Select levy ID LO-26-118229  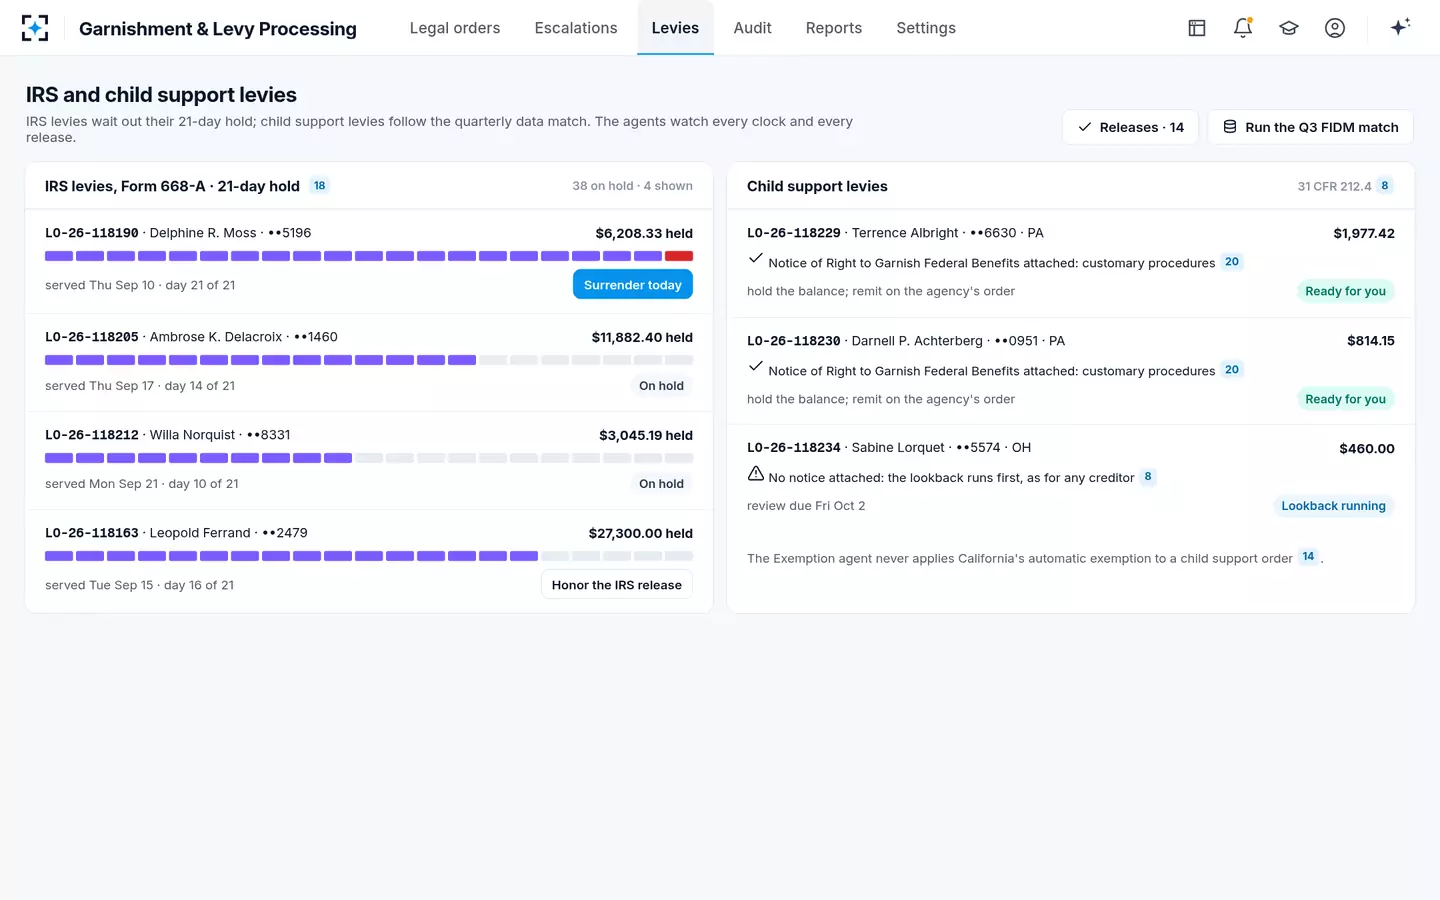click(x=794, y=233)
